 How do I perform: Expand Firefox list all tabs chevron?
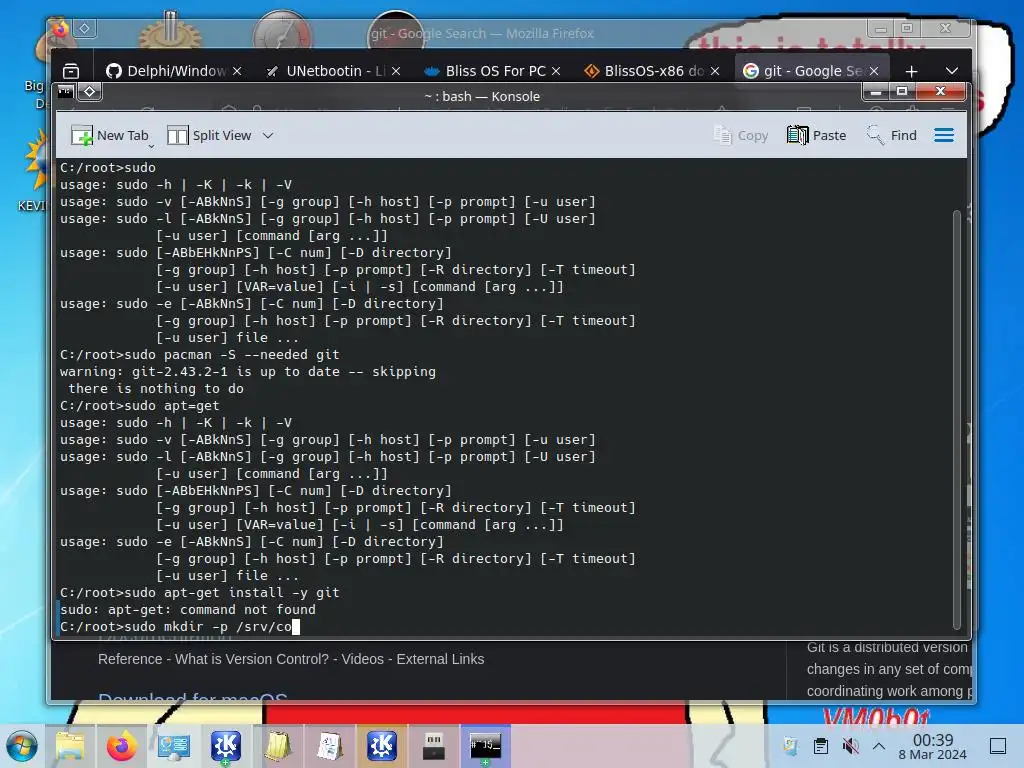coord(952,71)
